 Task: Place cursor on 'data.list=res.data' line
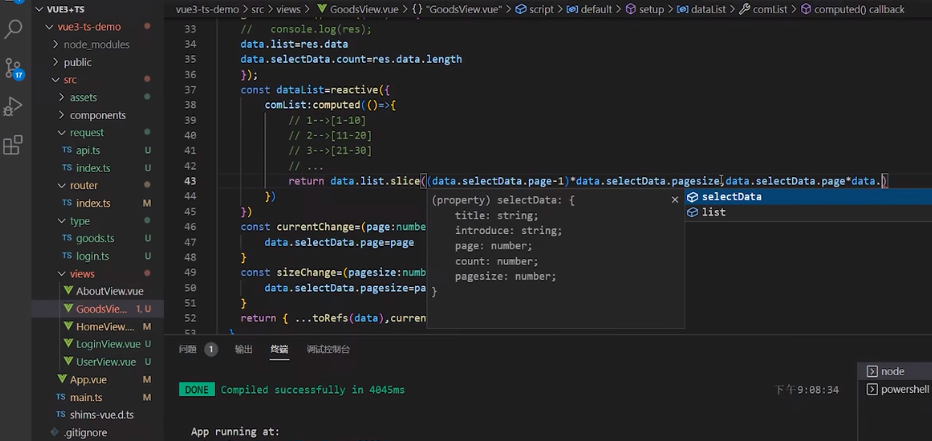pyautogui.click(x=294, y=44)
